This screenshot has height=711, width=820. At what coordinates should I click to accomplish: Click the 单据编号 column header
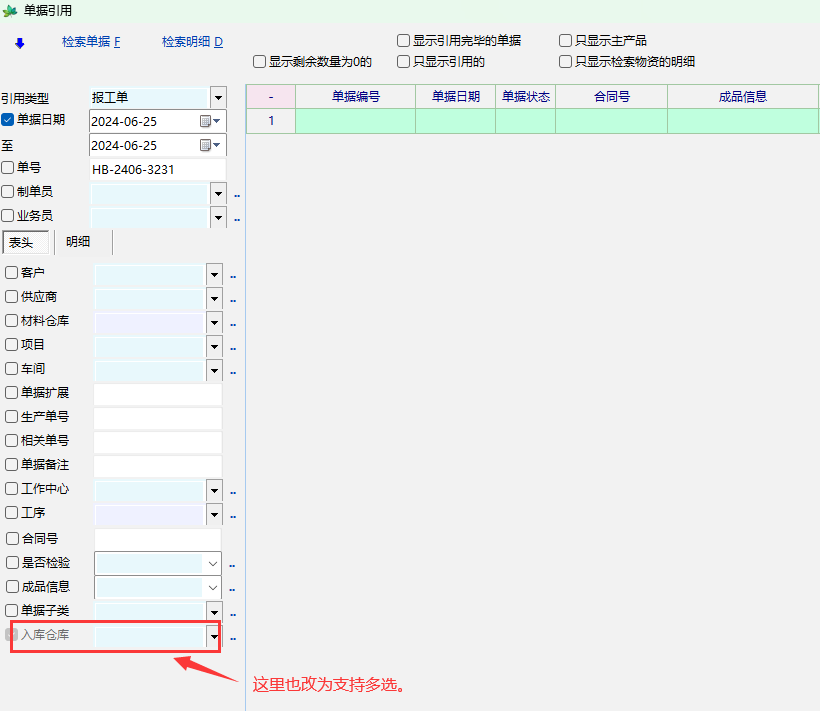click(x=355, y=97)
